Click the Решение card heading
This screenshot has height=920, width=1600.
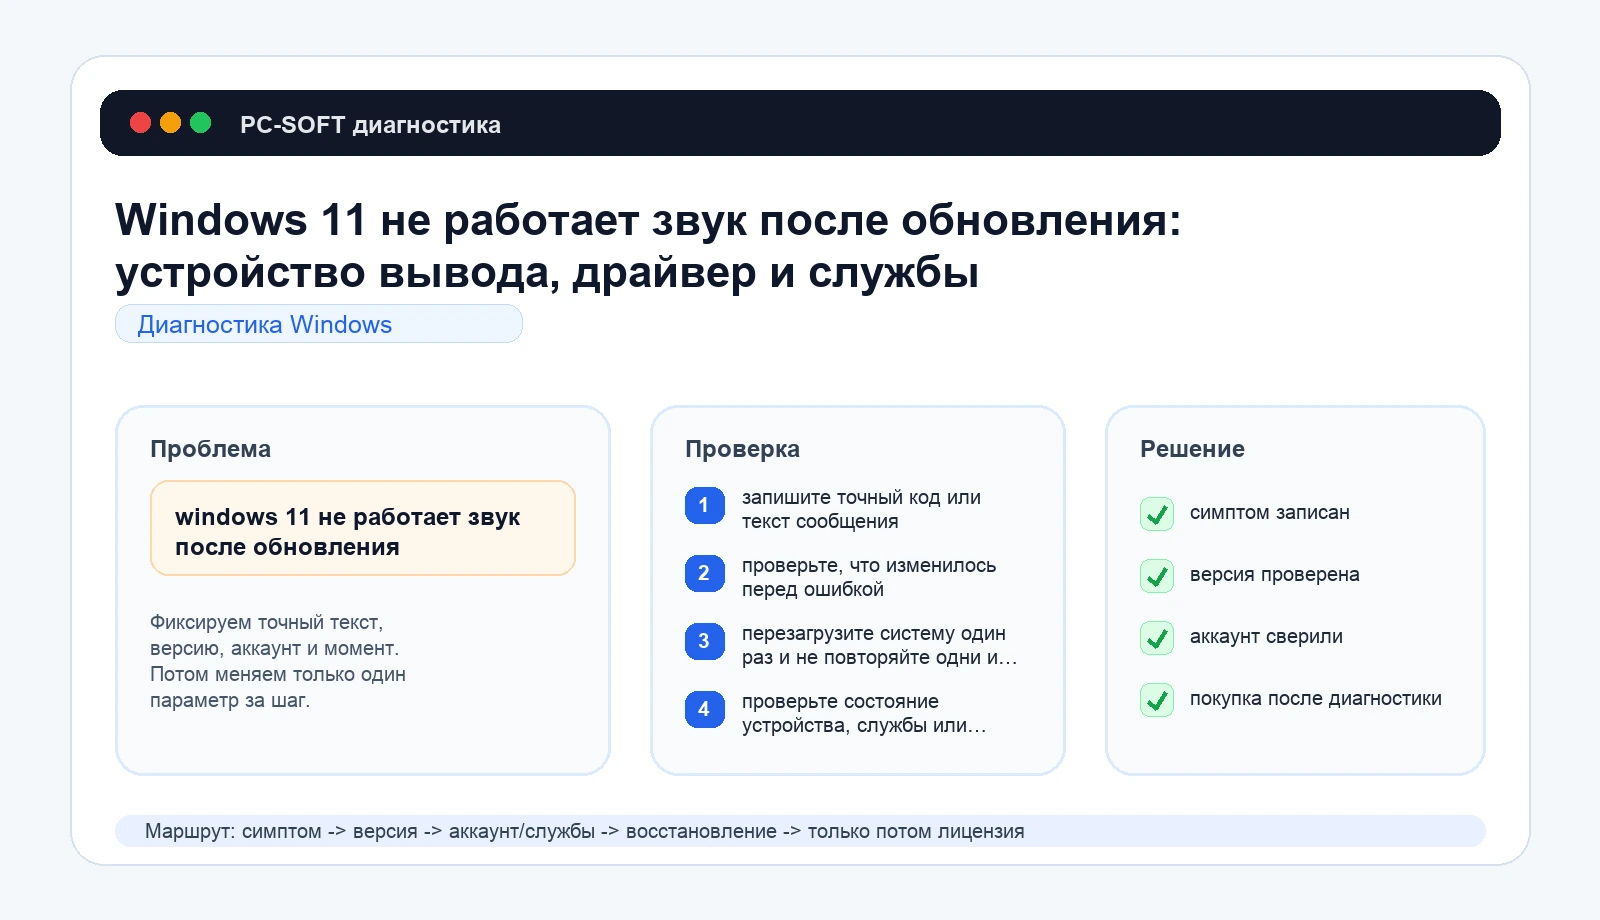tap(1192, 449)
